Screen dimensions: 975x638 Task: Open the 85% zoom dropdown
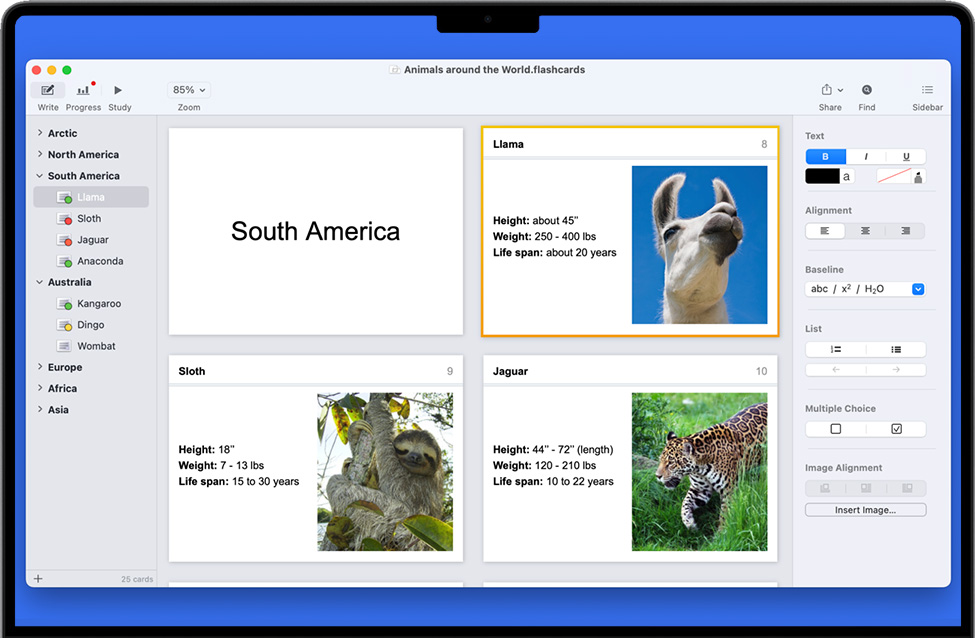click(x=189, y=90)
